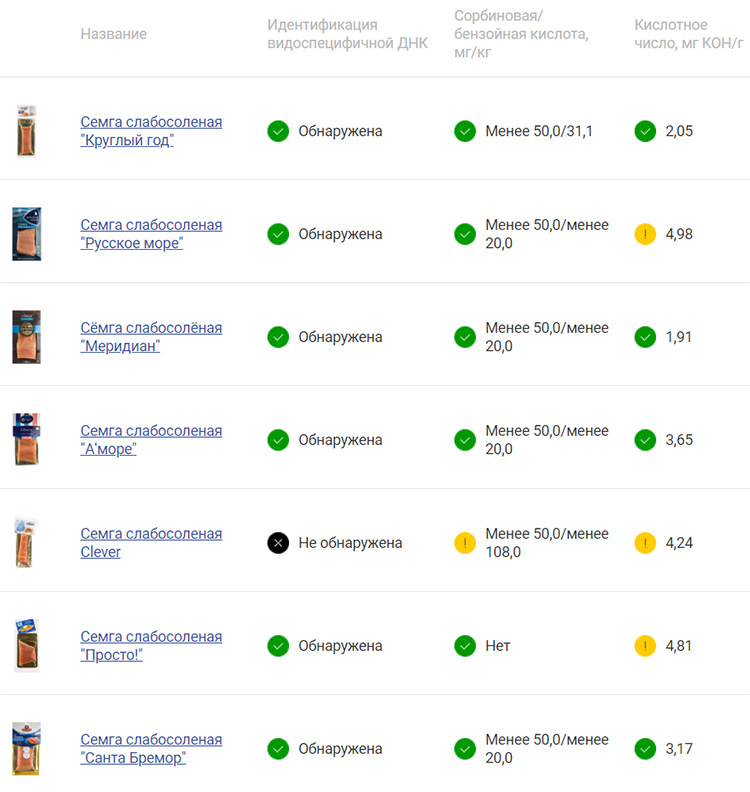Click yellow warning icon beside "Менее 50,0/менее 108,0"

pos(465,543)
